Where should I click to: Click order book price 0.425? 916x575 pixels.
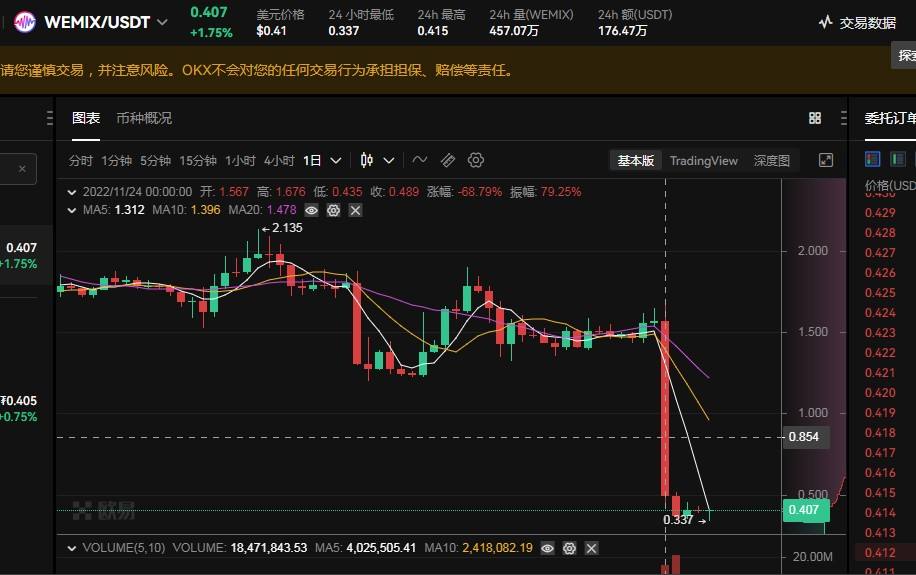point(880,293)
